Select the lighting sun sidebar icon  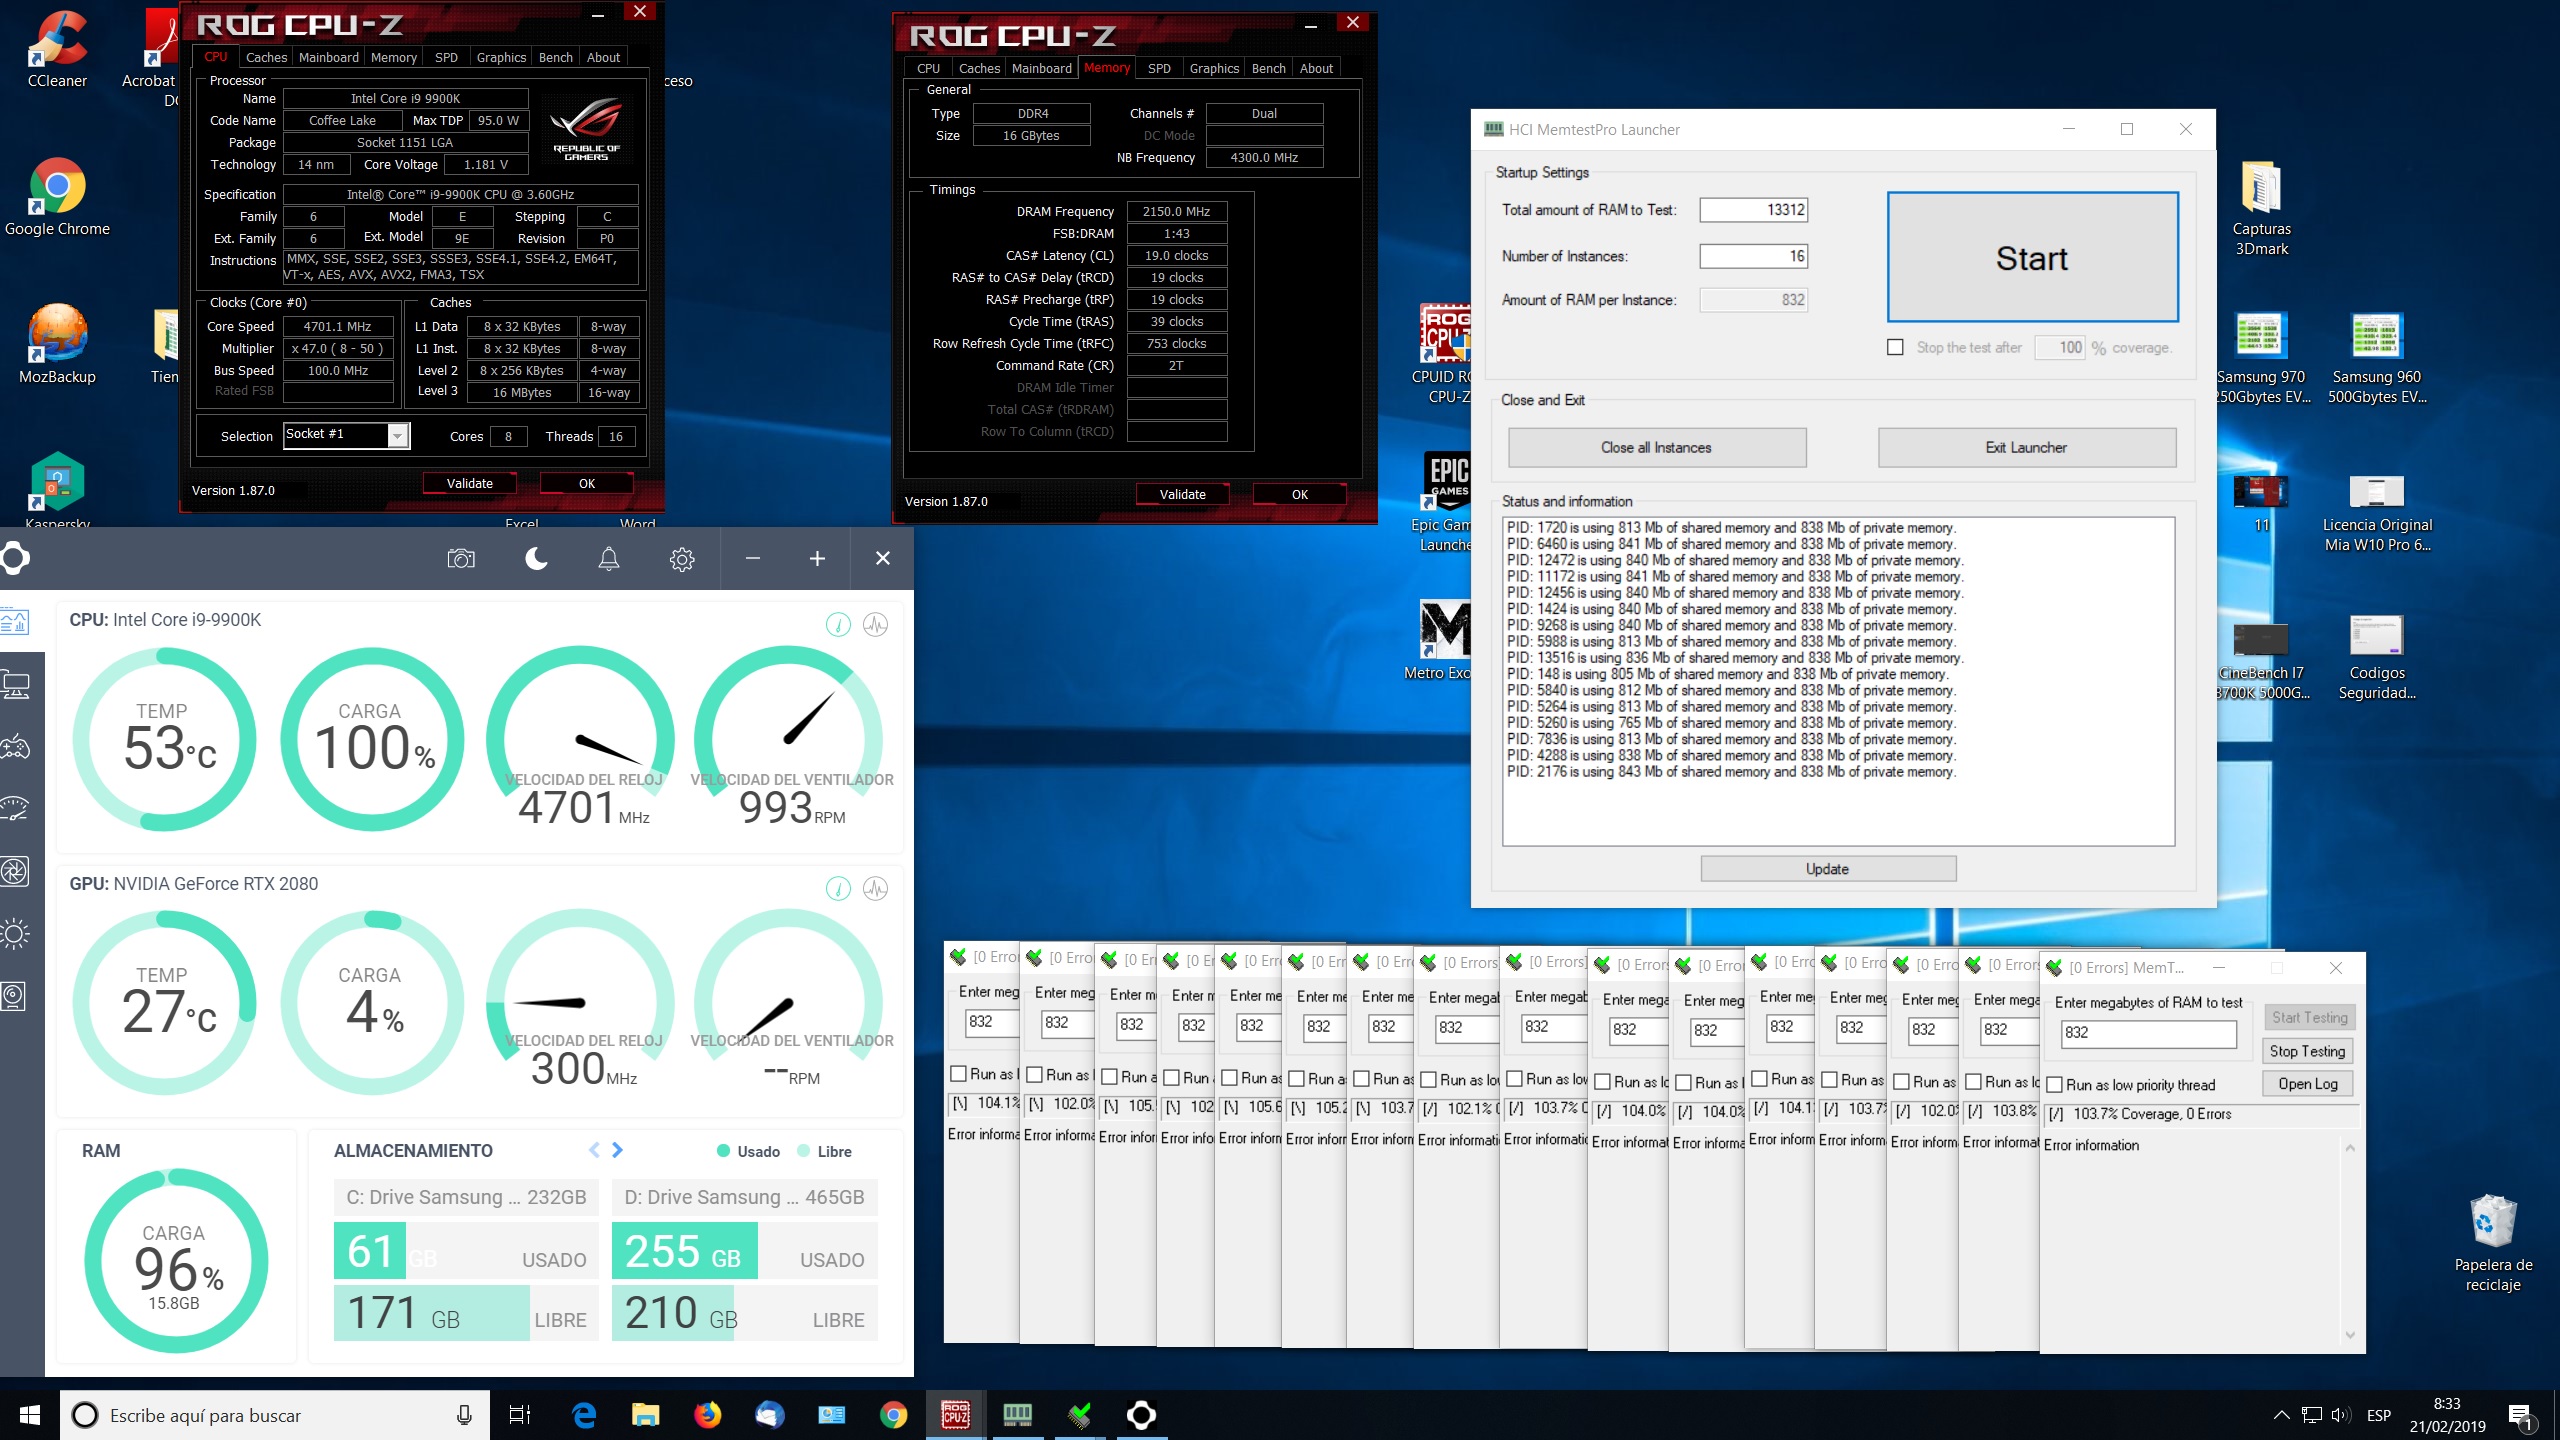point(16,934)
